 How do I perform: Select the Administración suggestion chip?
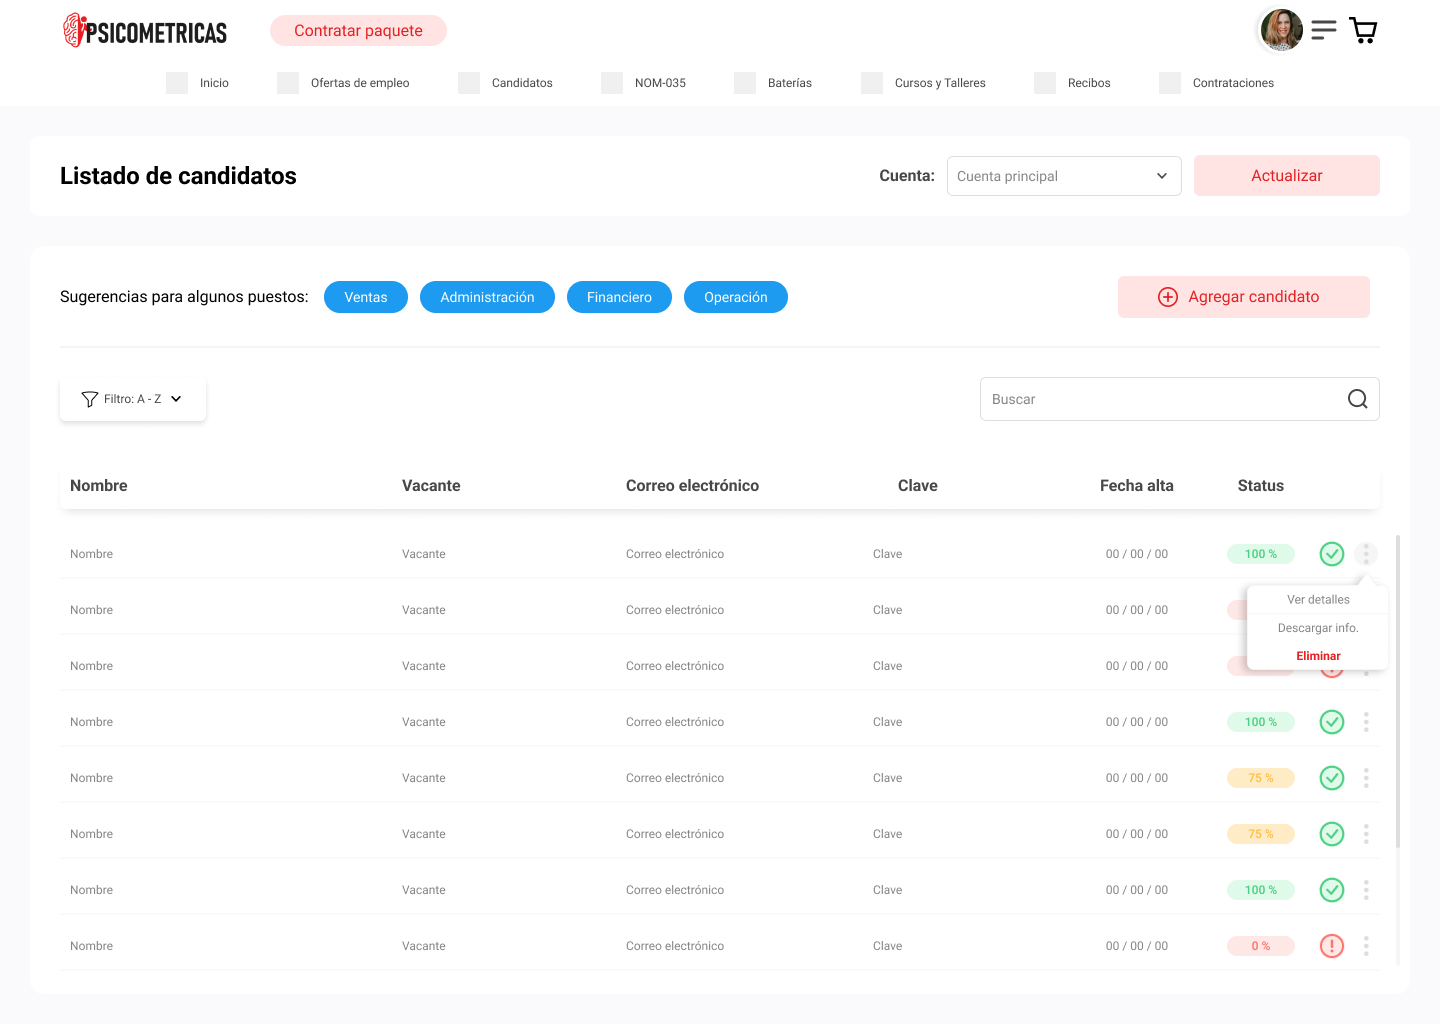tap(487, 297)
